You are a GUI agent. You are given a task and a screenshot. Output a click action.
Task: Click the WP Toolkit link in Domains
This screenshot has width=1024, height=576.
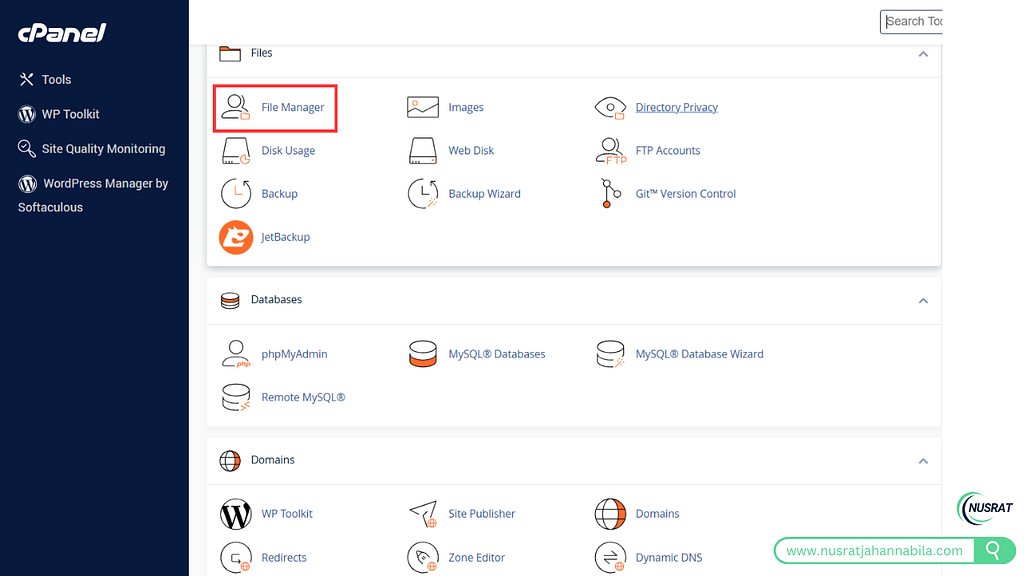coord(287,514)
